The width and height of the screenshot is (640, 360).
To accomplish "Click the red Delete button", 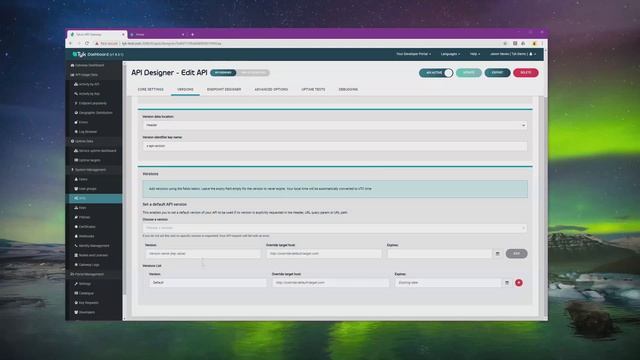I will click(x=526, y=73).
